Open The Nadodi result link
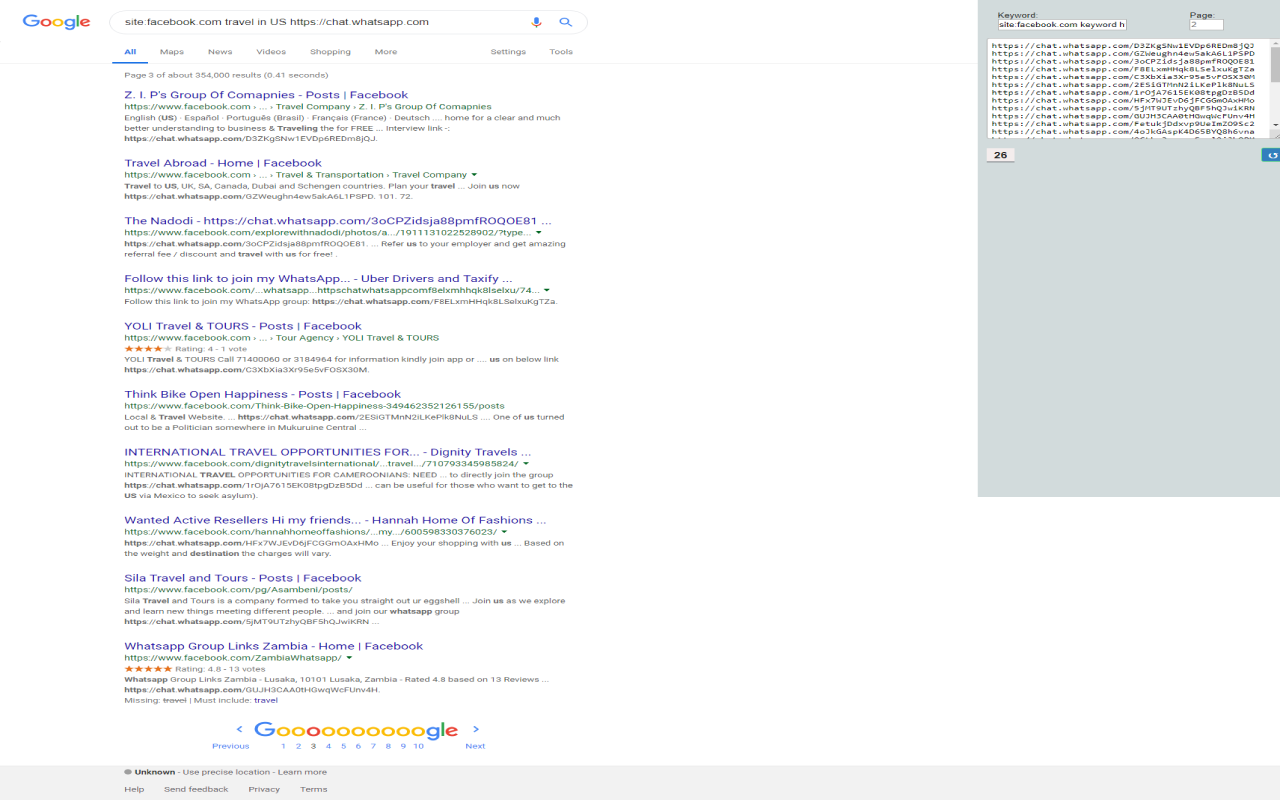 (337, 221)
